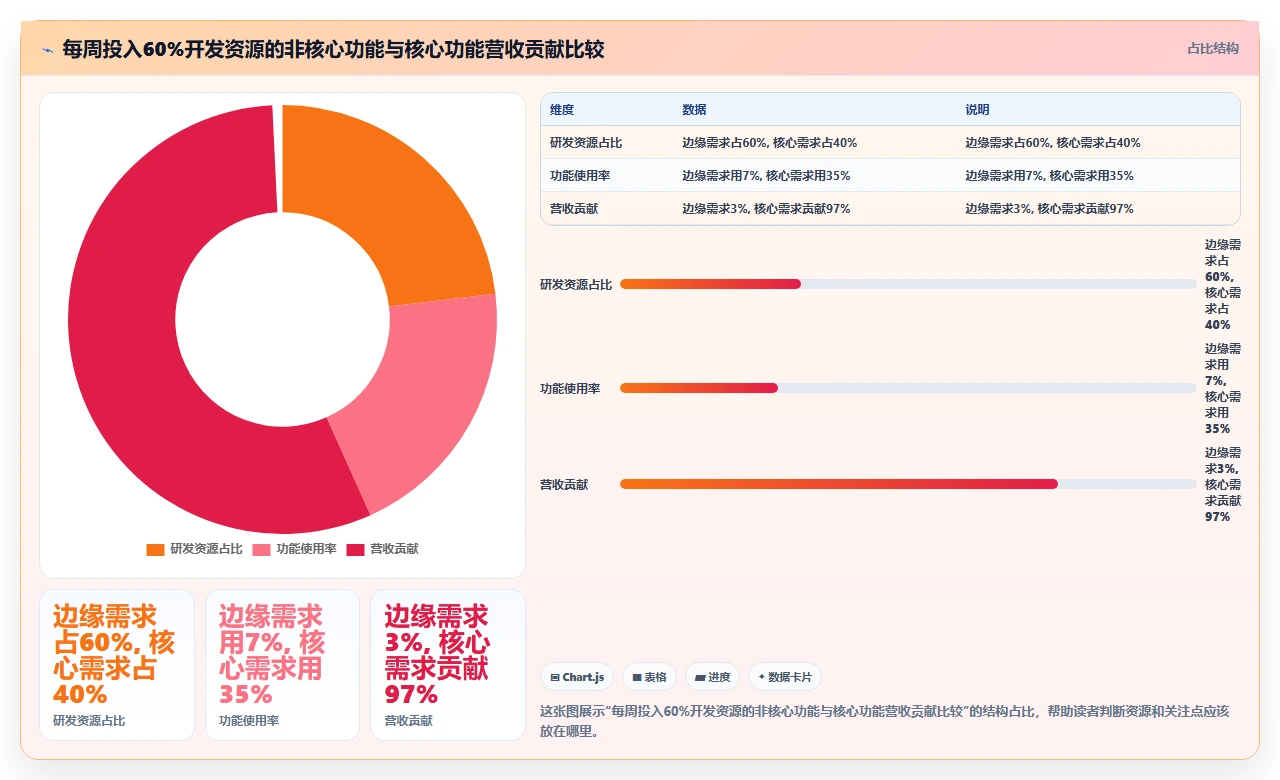Open the orange 研发资源占比 data card
The height and width of the screenshot is (780, 1280).
point(117,665)
